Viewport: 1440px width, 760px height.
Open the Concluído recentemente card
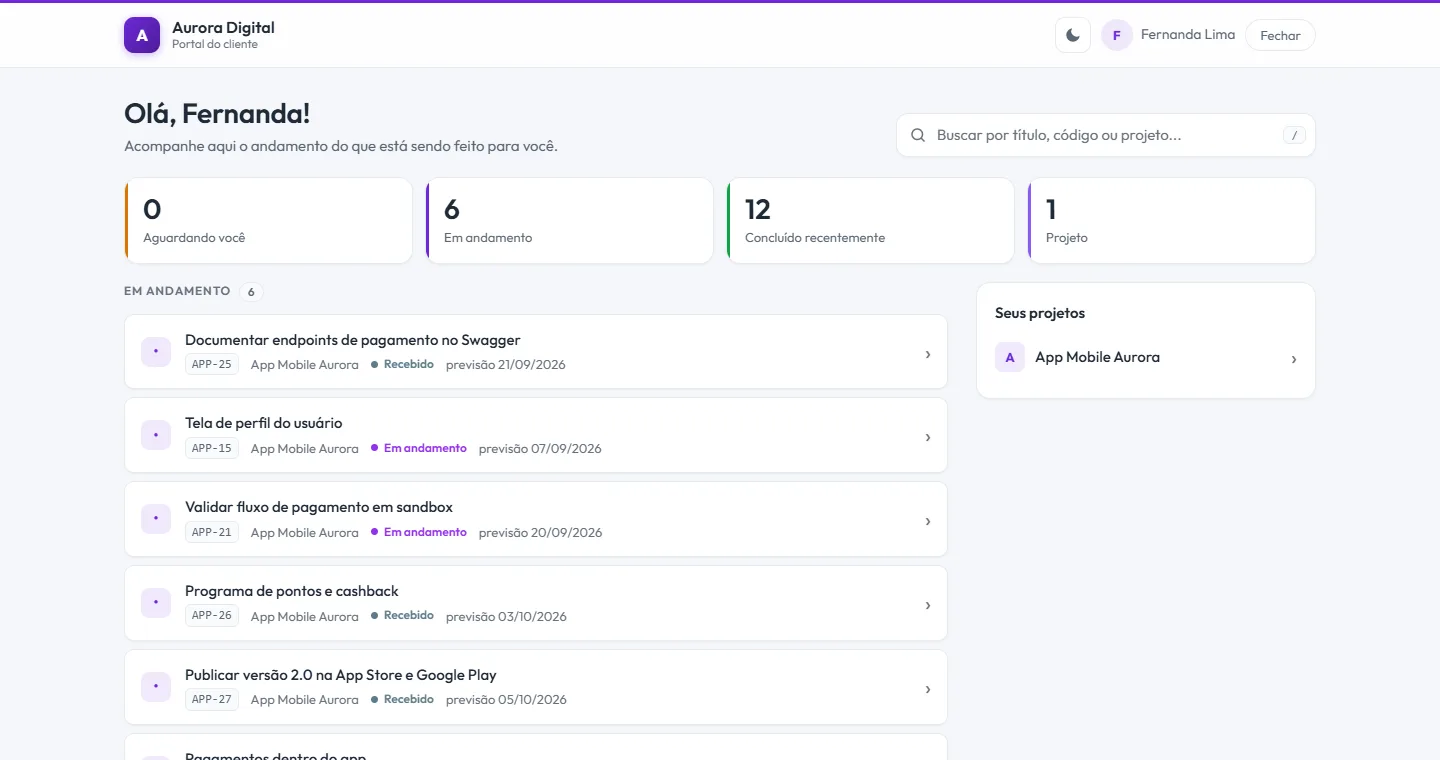[870, 220]
